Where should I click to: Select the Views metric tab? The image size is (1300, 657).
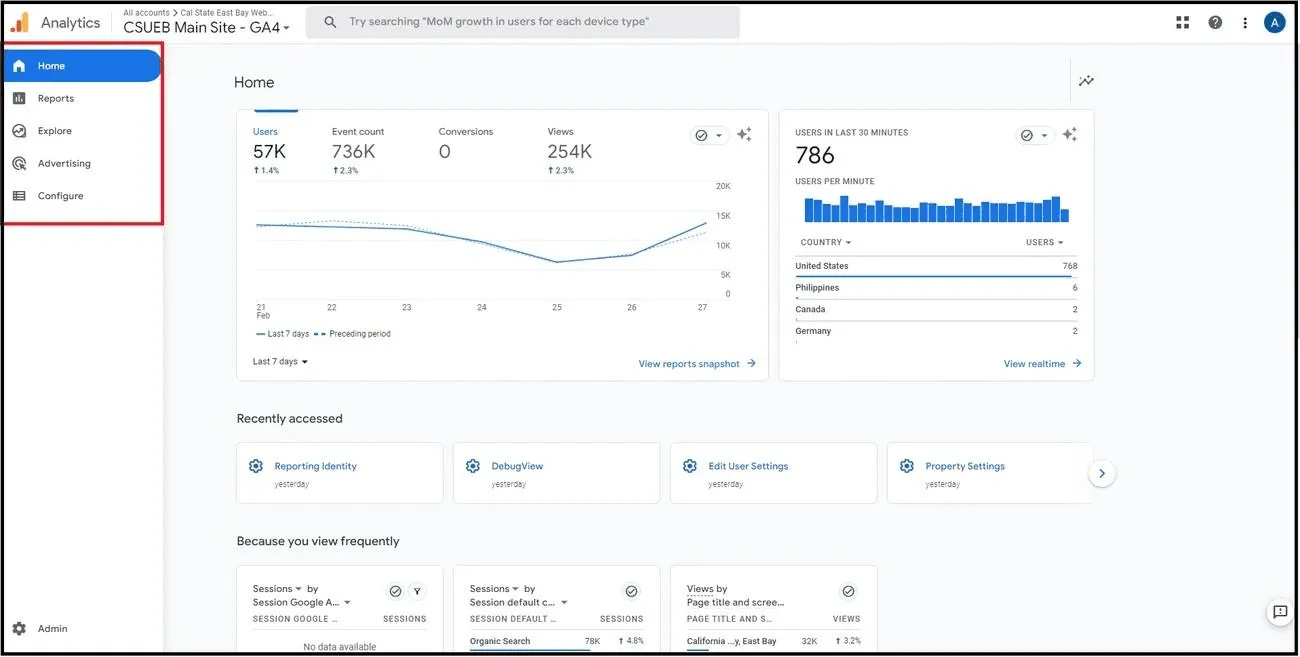(x=570, y=151)
